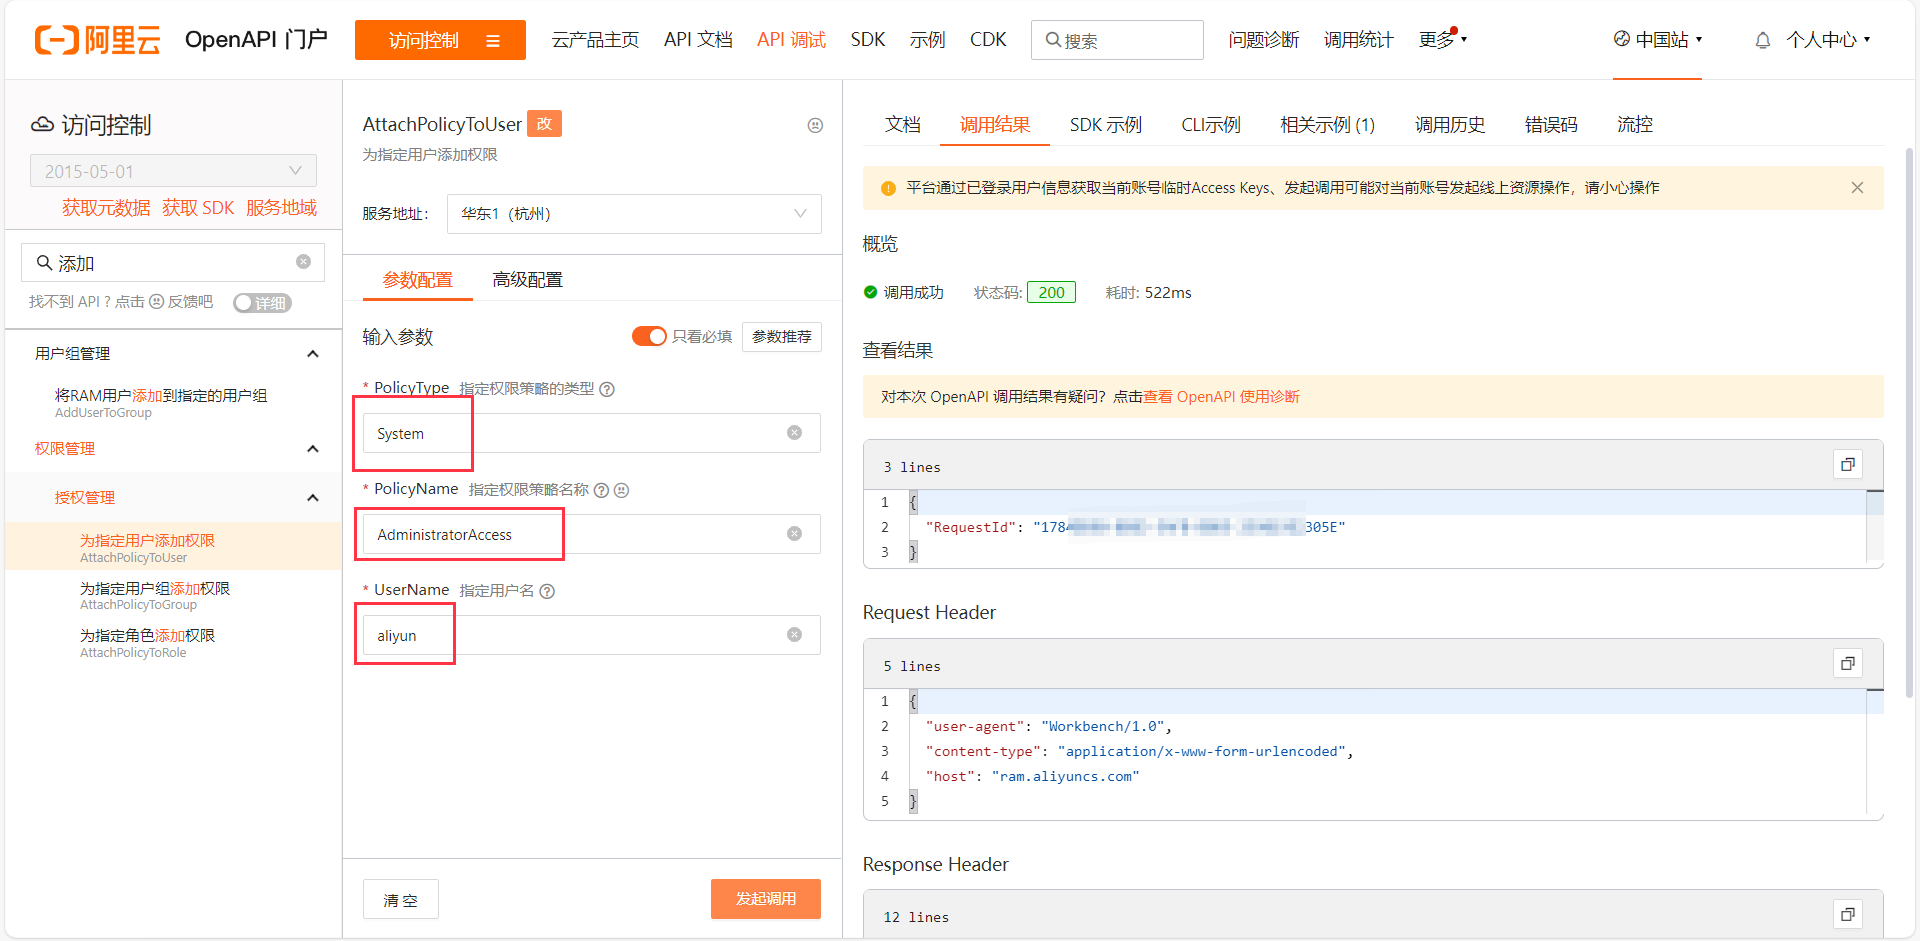Click the 服务地域 link
Screen dimensions: 1920x941
(281, 208)
